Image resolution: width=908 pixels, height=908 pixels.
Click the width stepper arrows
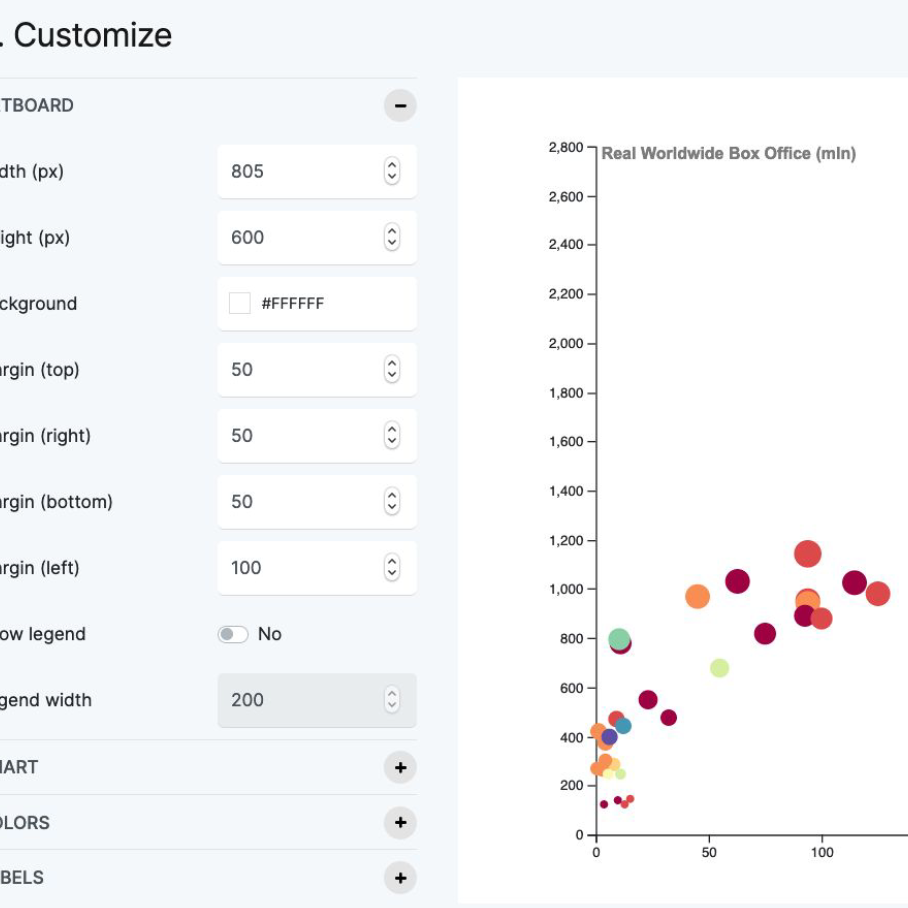coord(392,171)
